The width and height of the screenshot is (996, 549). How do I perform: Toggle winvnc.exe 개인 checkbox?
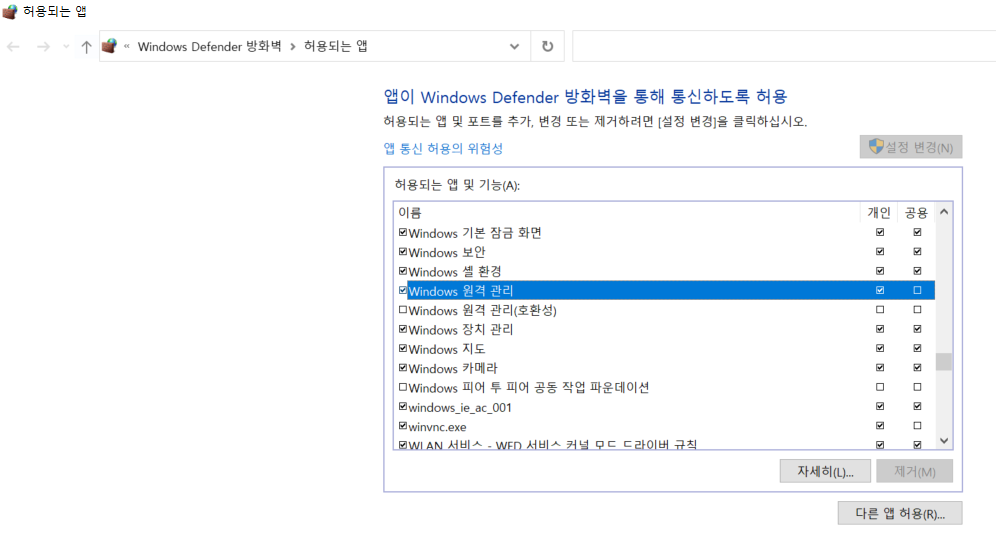click(x=880, y=426)
